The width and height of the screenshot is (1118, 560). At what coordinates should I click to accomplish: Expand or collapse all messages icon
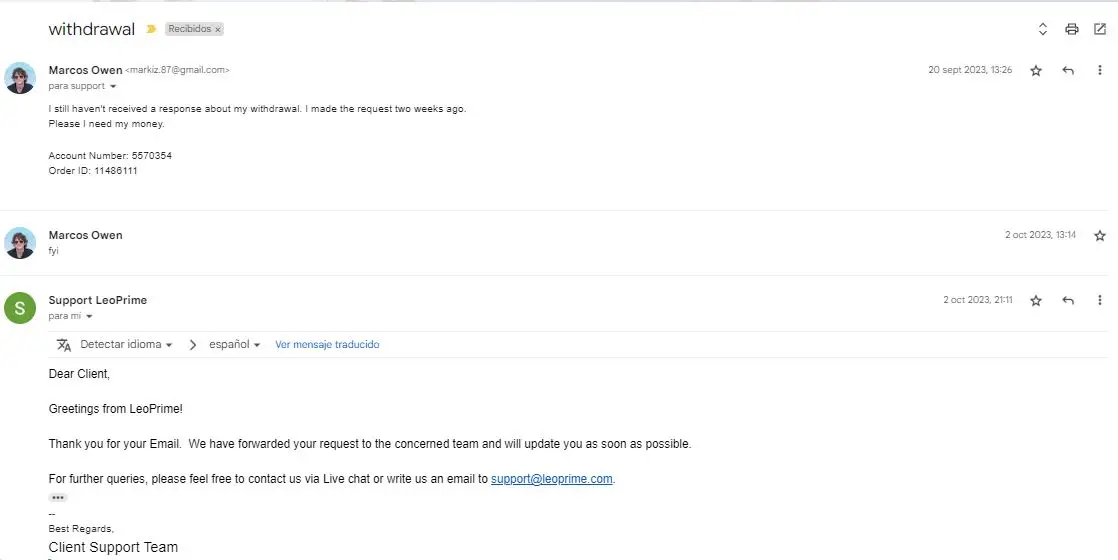click(x=1043, y=29)
